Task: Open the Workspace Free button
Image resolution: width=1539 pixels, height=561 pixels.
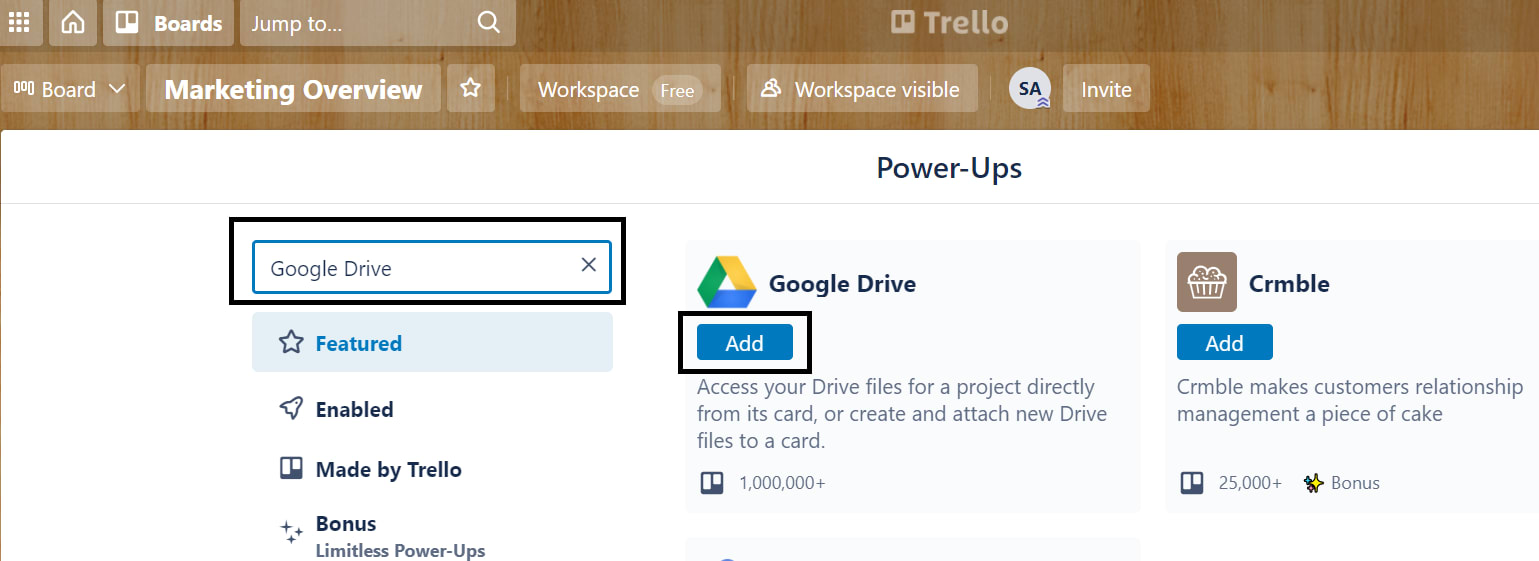Action: pos(620,89)
